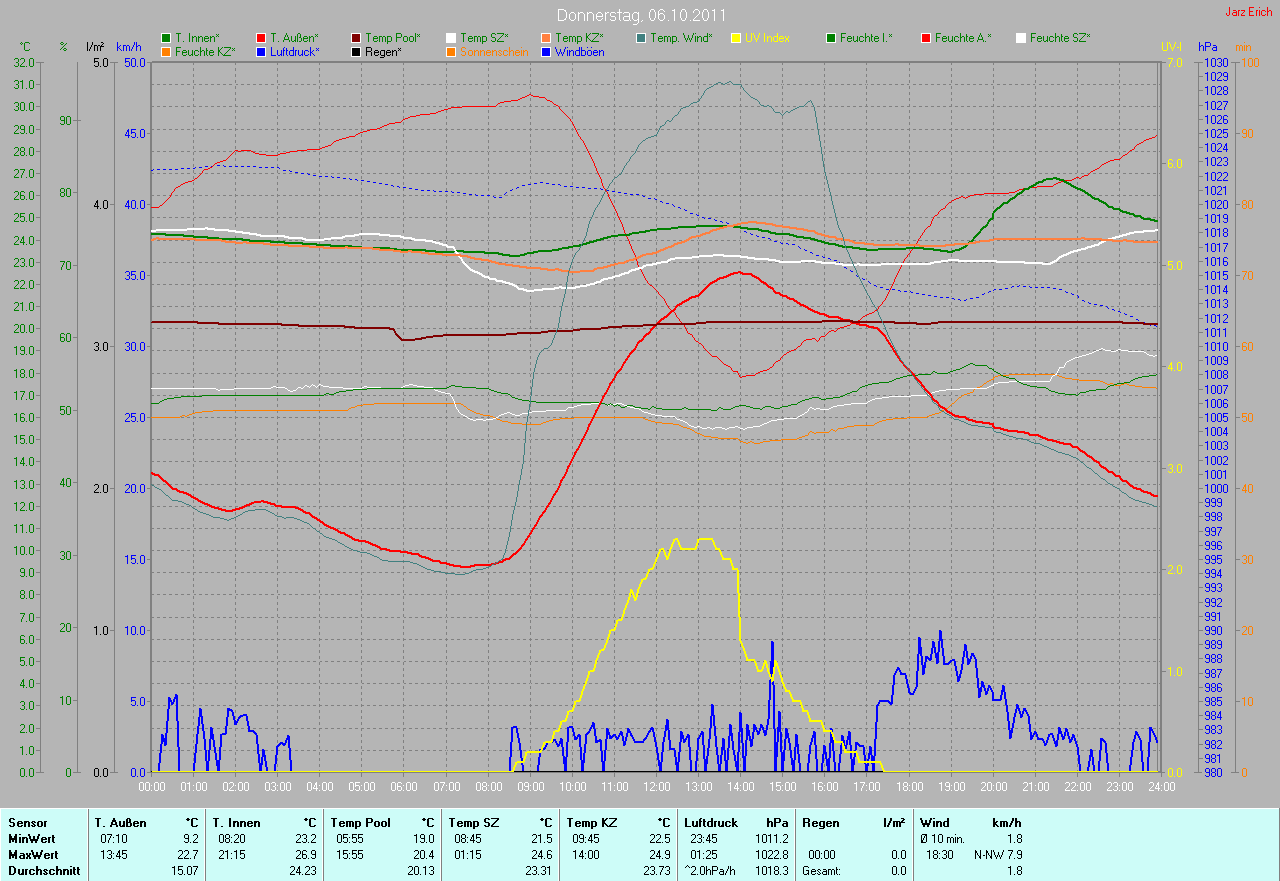
Task: Select the pool maximum value '20.4'
Action: [424, 855]
